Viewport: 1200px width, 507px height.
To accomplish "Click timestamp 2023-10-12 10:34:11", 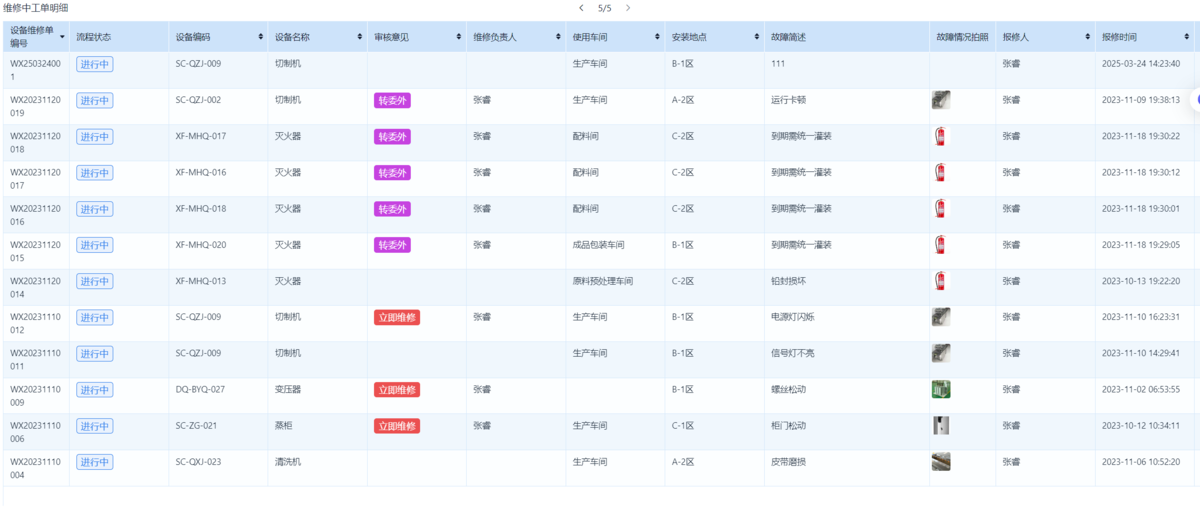I will click(1141, 426).
